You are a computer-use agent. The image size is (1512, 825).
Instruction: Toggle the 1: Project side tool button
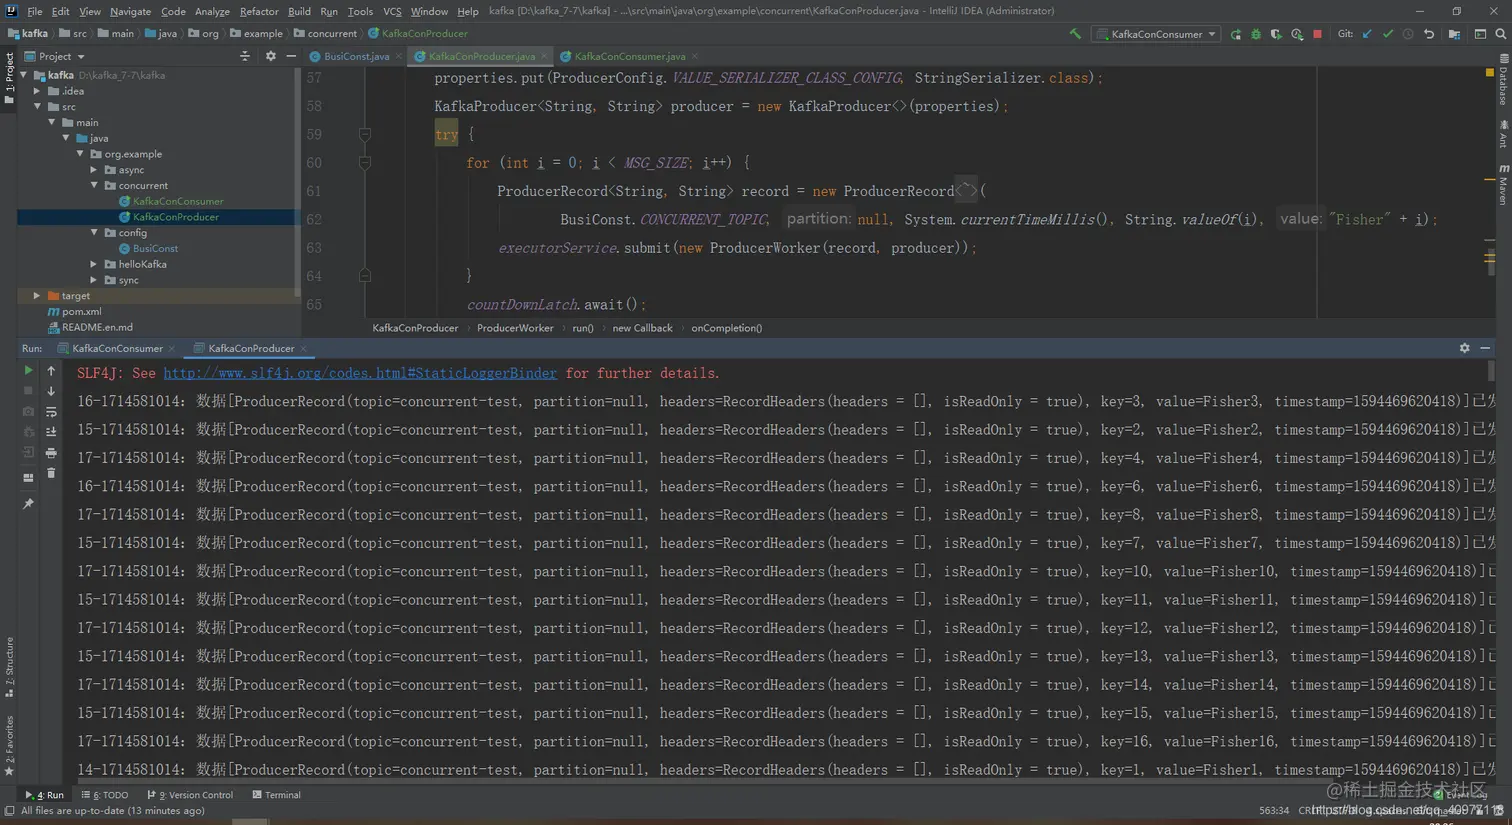coord(8,79)
